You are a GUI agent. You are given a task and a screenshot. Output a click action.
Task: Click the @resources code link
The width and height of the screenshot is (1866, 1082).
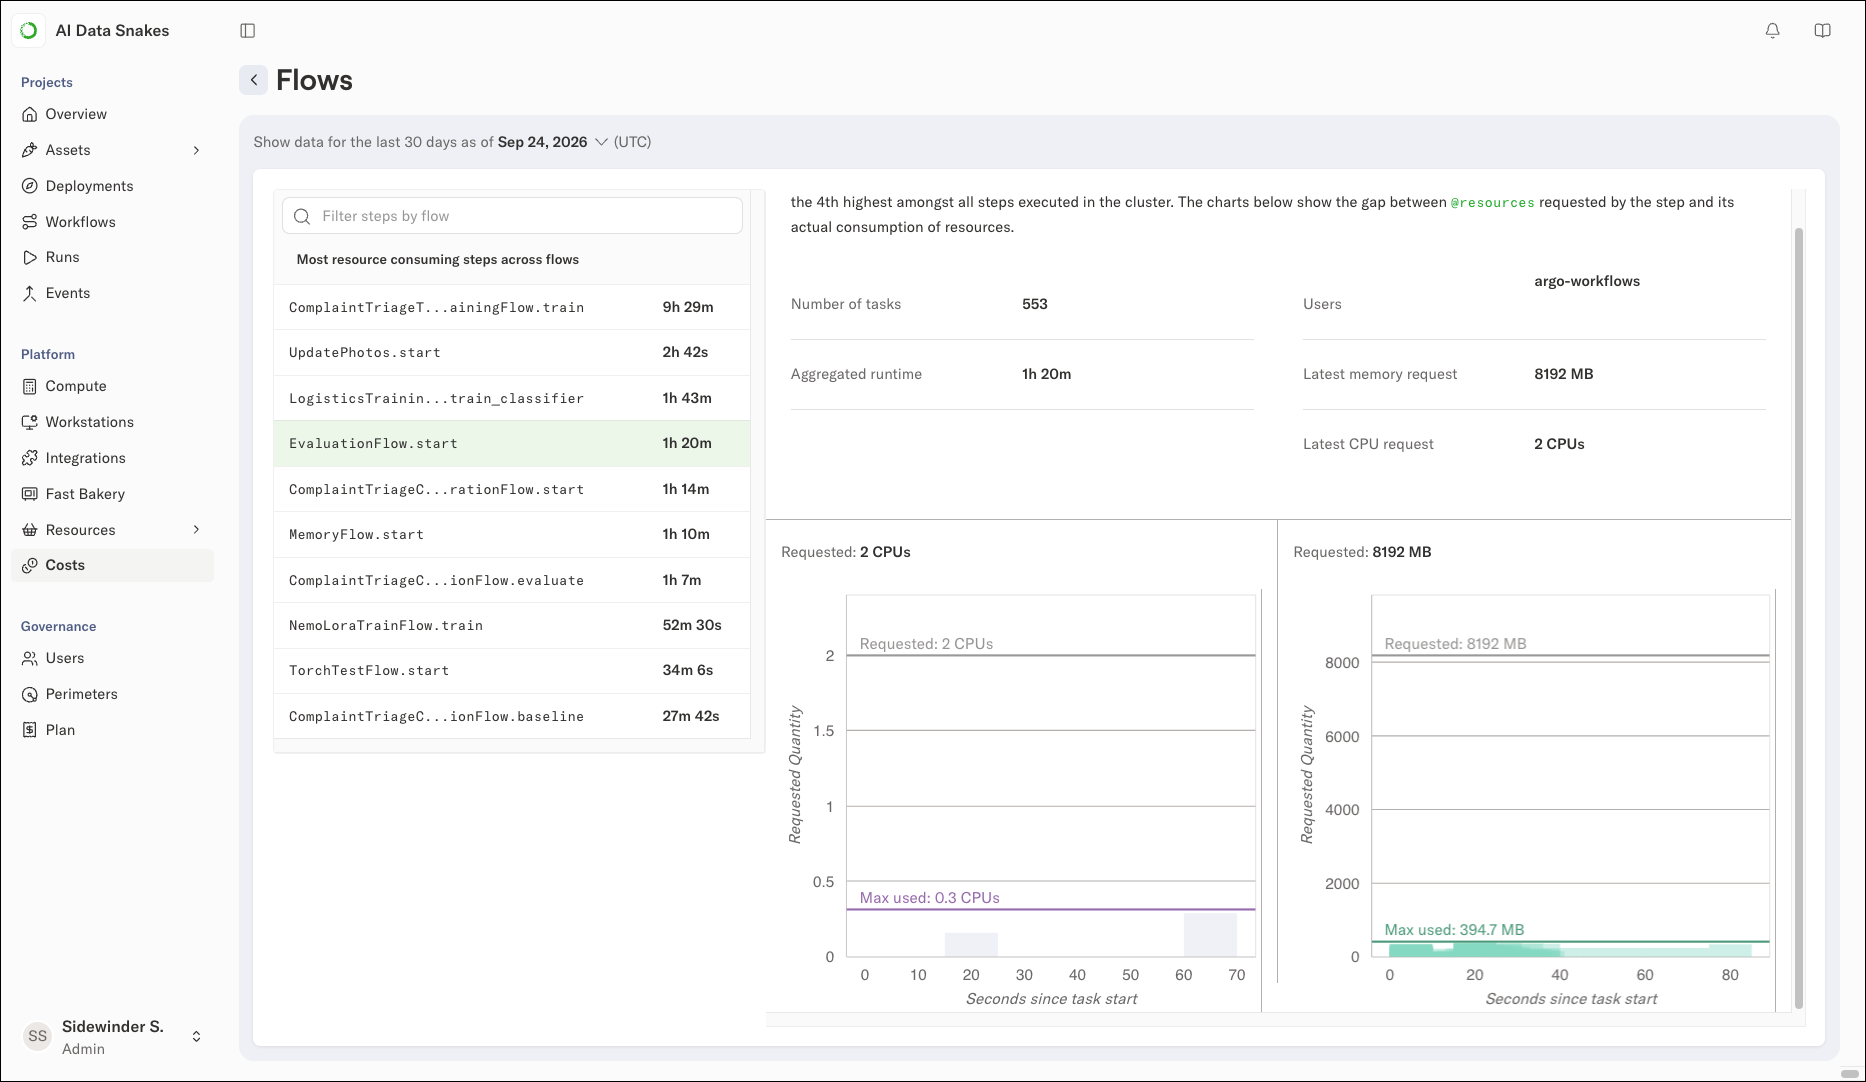pos(1492,202)
